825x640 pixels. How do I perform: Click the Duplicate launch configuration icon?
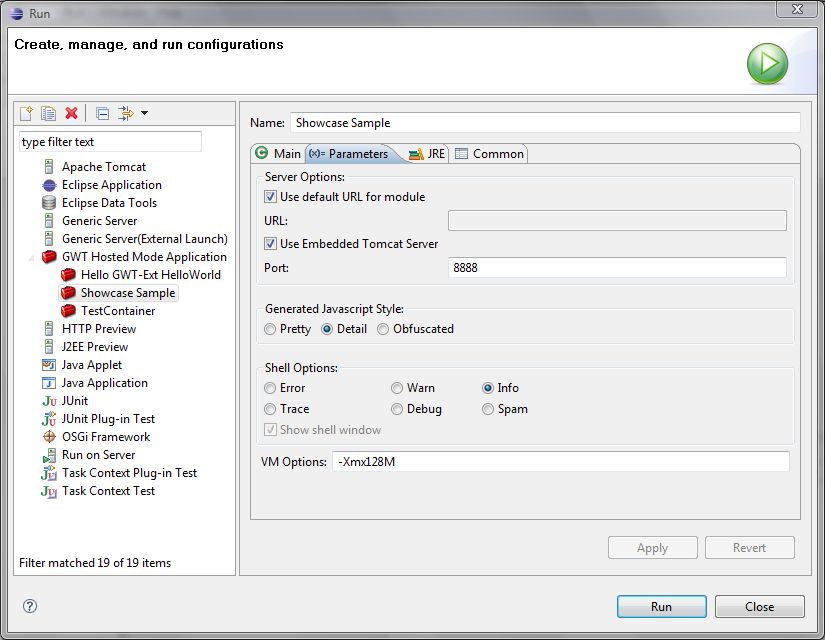(x=48, y=113)
